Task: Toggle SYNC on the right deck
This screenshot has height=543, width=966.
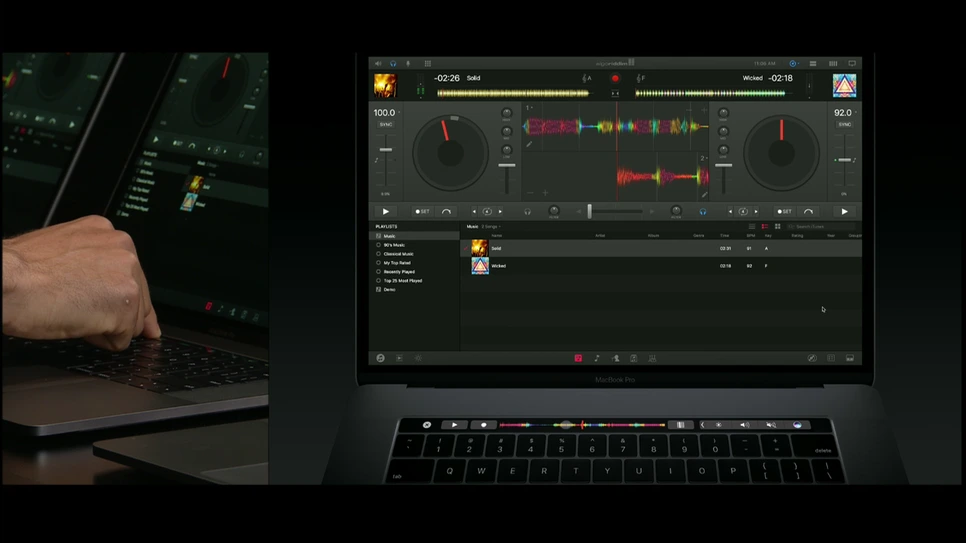Action: click(845, 125)
